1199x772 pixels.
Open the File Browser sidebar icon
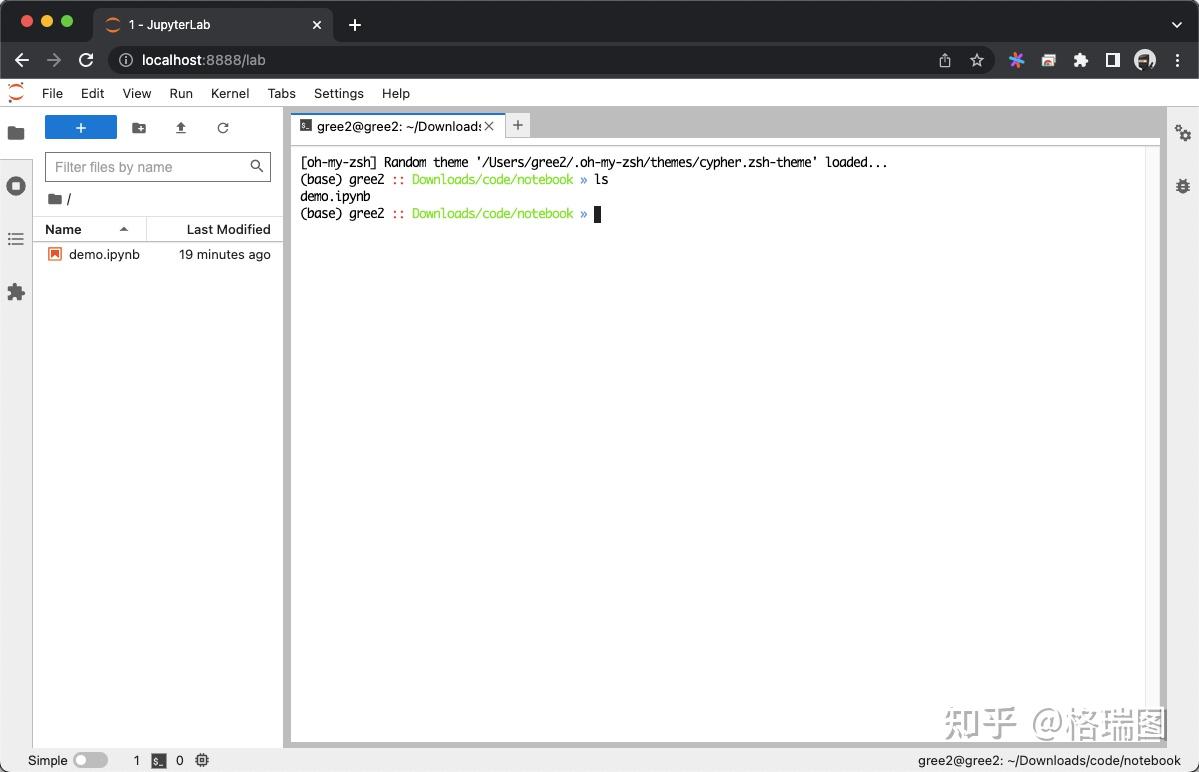click(x=16, y=133)
